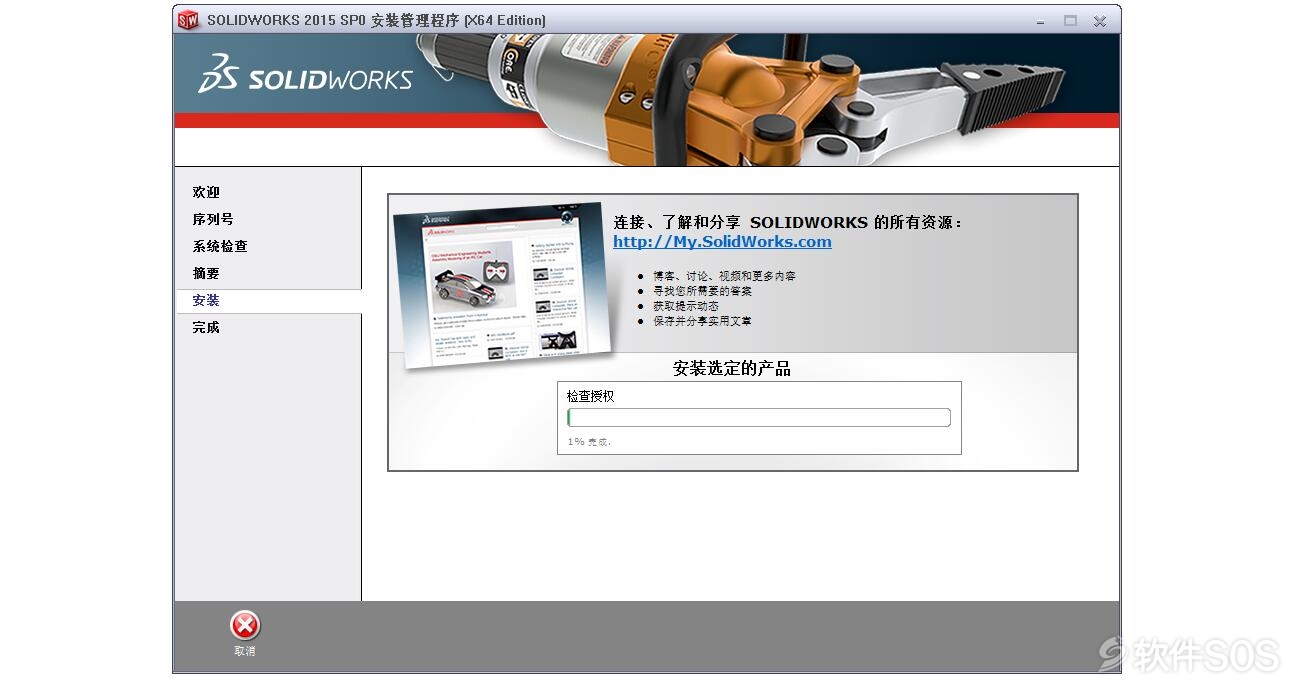The width and height of the screenshot is (1297, 684).
Task: Click the SOLIDWORKS logo in the banner
Action: 305,76
